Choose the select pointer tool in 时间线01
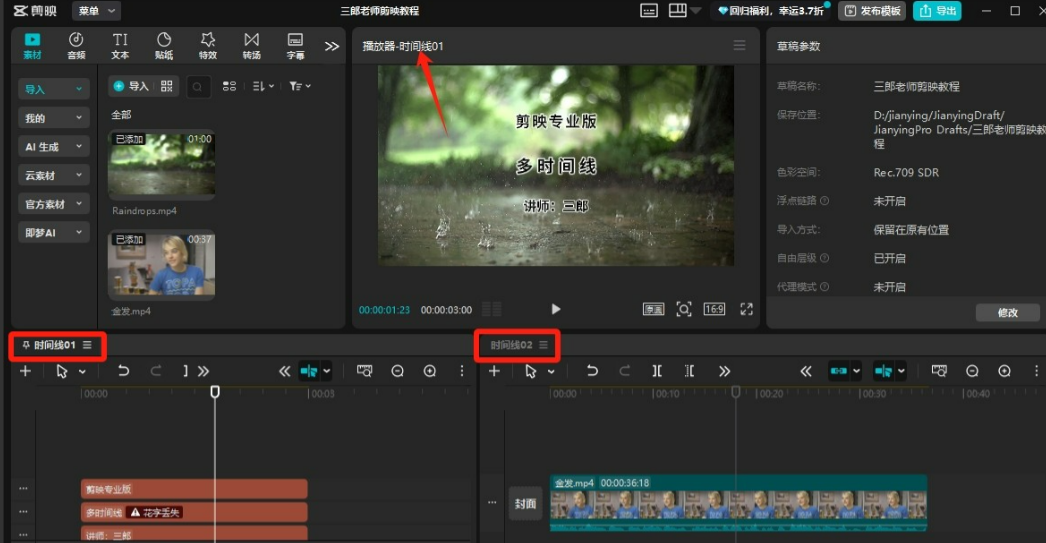Image resolution: width=1046 pixels, height=543 pixels. [61, 371]
